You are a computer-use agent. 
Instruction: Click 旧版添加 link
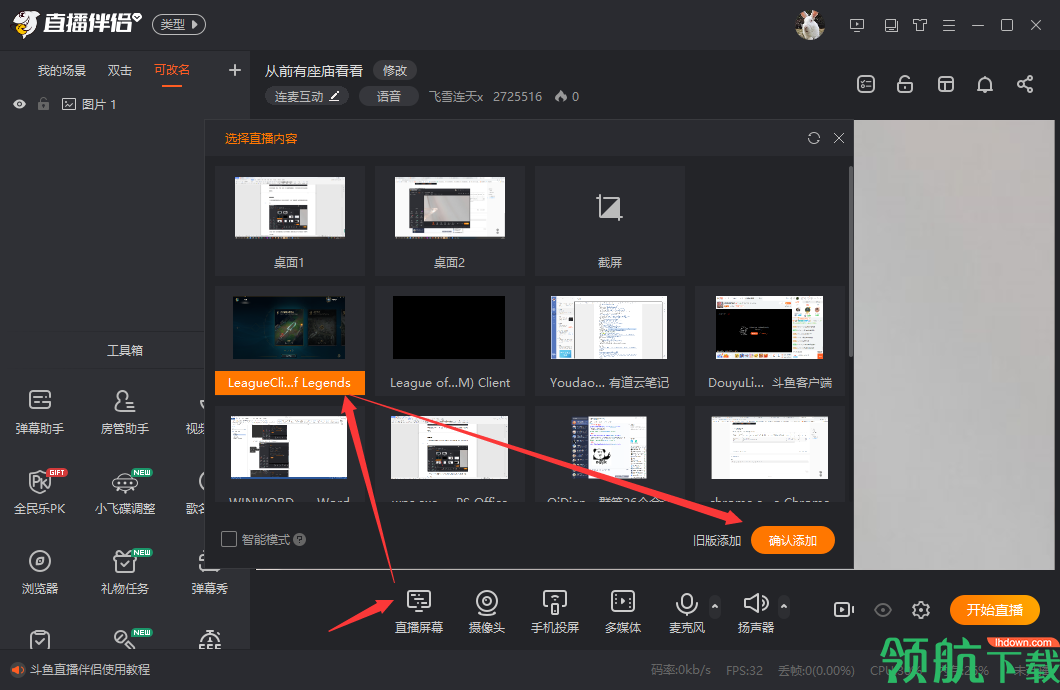click(x=717, y=541)
